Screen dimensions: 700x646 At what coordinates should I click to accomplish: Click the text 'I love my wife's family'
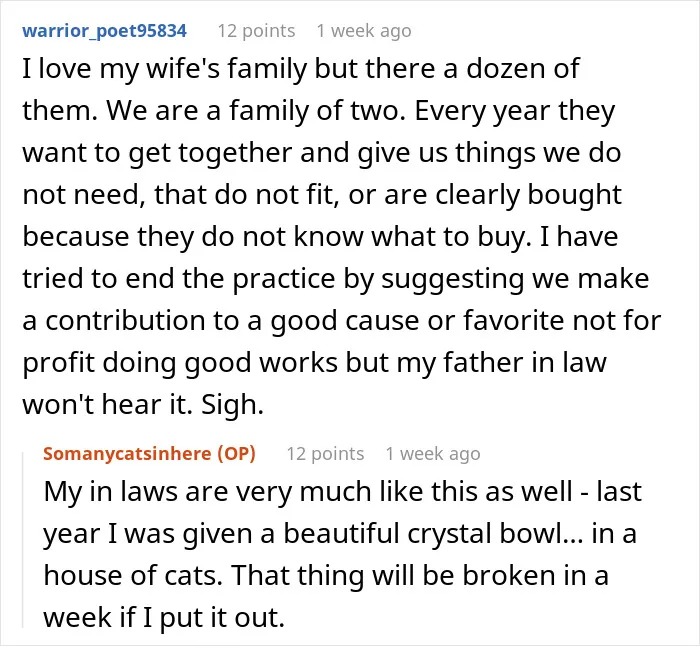[165, 69]
